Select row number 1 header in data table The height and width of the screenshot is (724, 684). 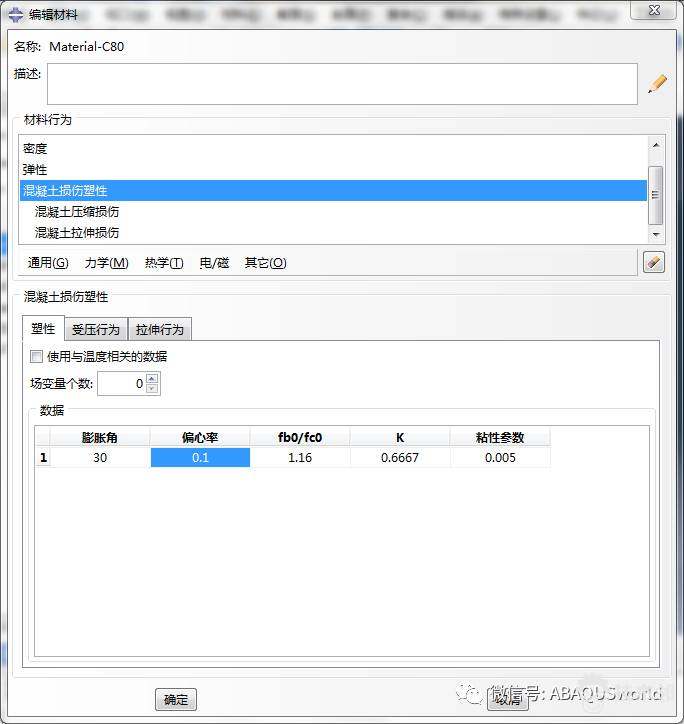point(43,458)
